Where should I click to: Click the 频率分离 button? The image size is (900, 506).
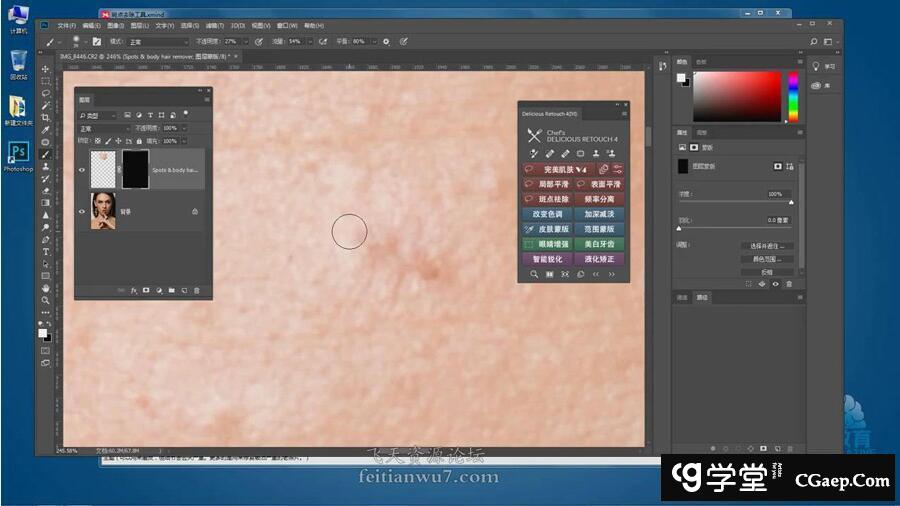coord(600,199)
